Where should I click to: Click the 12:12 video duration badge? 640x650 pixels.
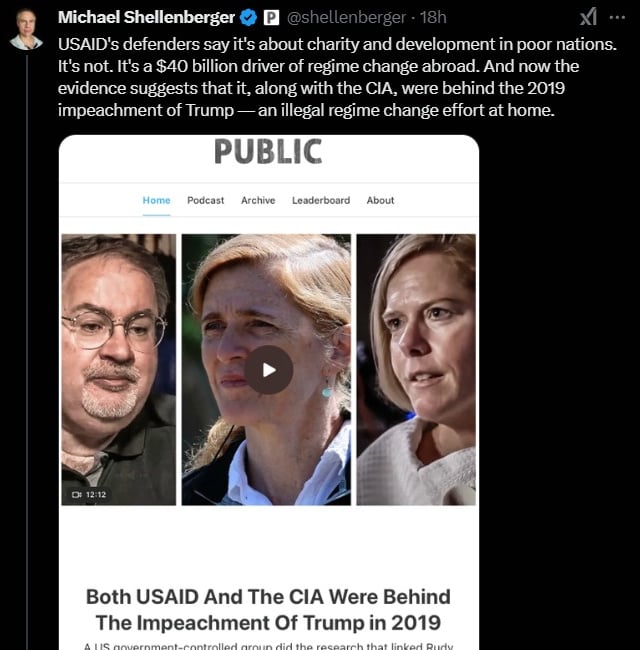[89, 495]
